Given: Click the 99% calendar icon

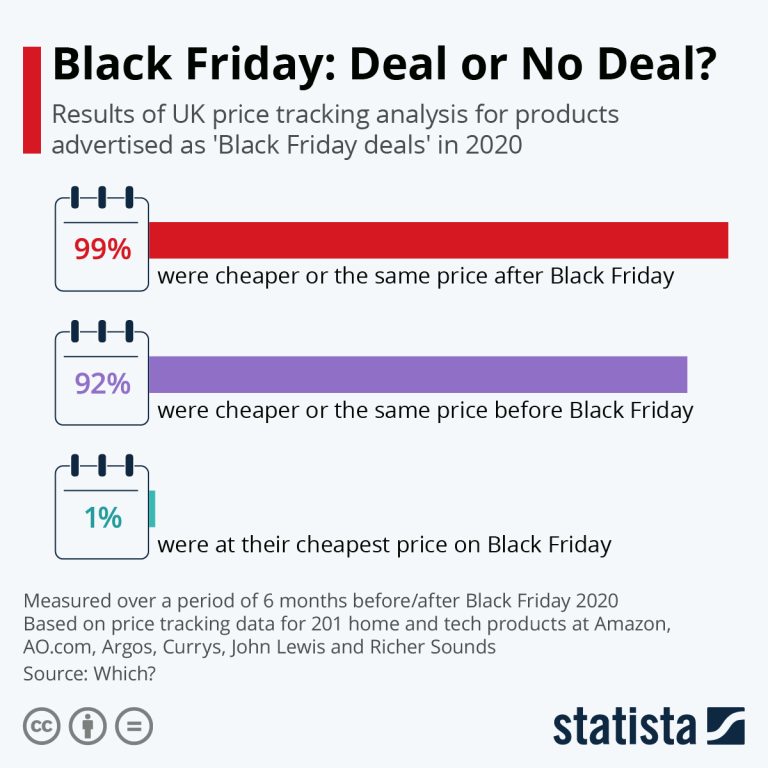Looking at the screenshot, I should [x=101, y=240].
